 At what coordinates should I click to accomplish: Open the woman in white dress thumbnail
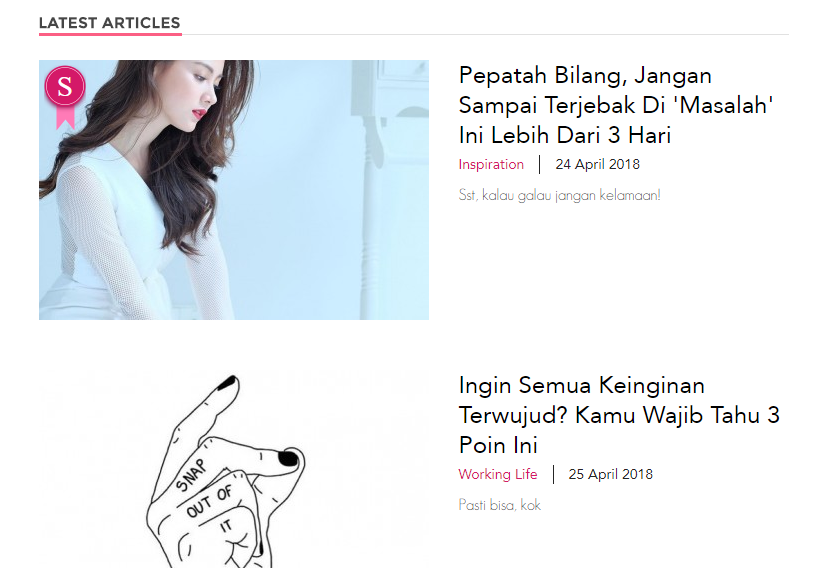[x=234, y=190]
